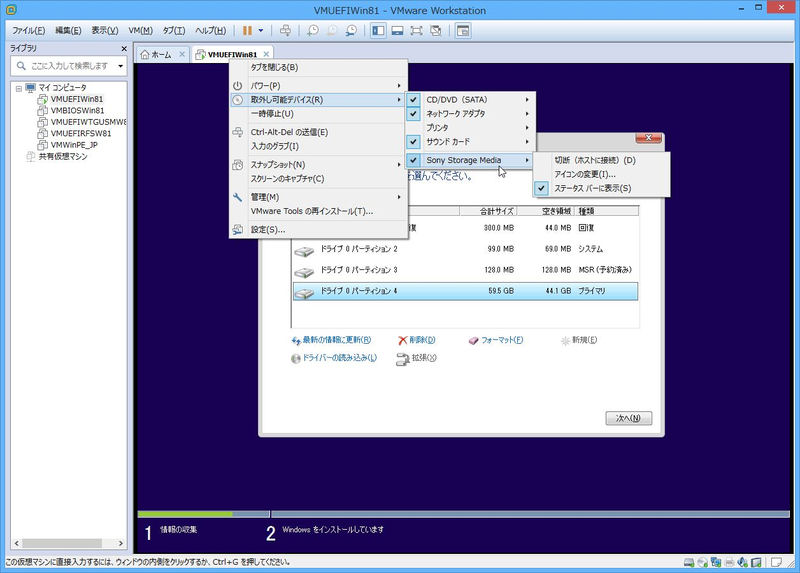Expand the スナップショット(N) submenu arrow
800x573 pixels.
coord(399,165)
